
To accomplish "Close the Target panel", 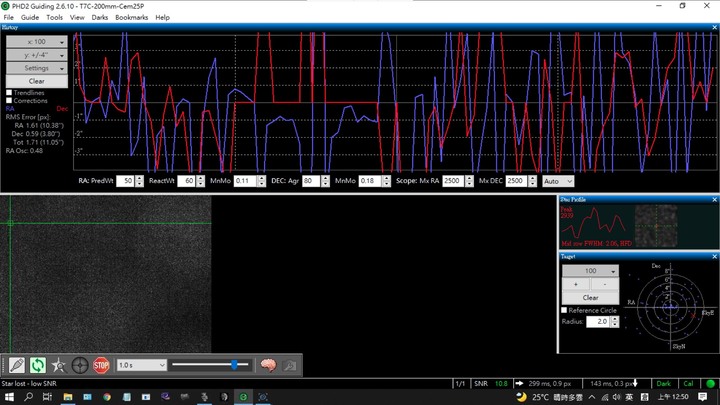I will pos(714,256).
